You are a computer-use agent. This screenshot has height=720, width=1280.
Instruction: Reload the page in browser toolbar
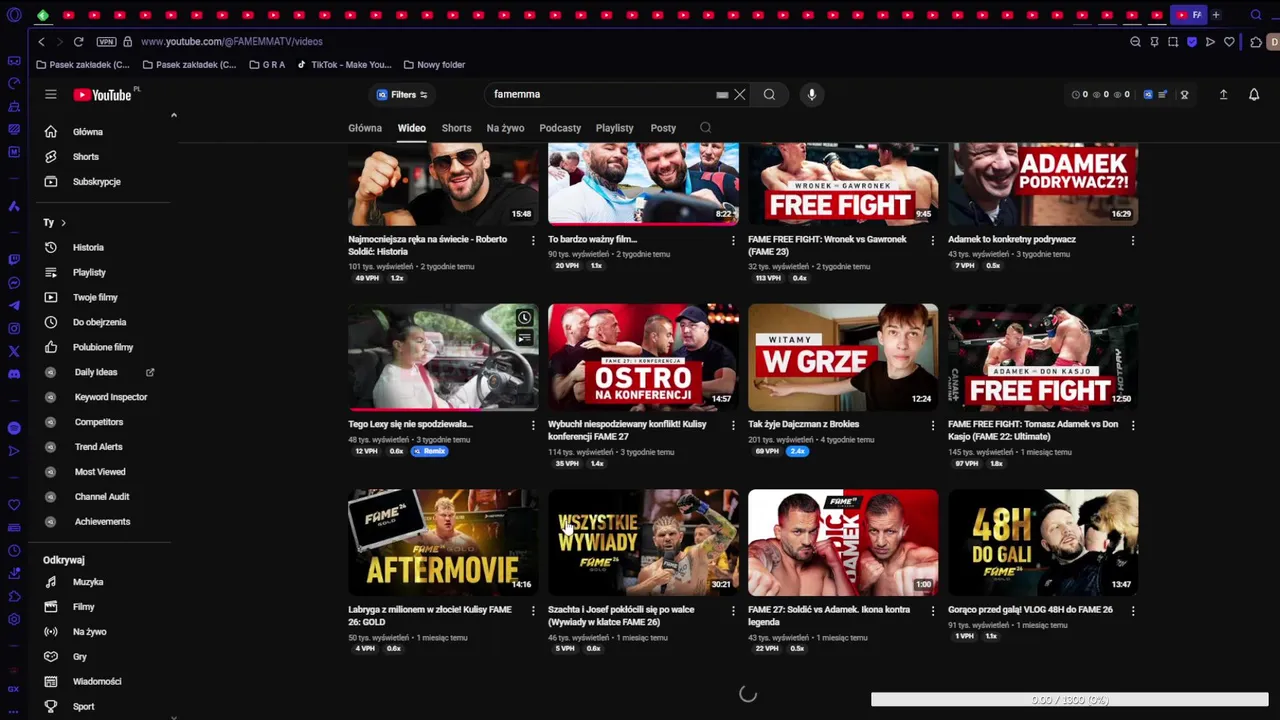tap(78, 41)
